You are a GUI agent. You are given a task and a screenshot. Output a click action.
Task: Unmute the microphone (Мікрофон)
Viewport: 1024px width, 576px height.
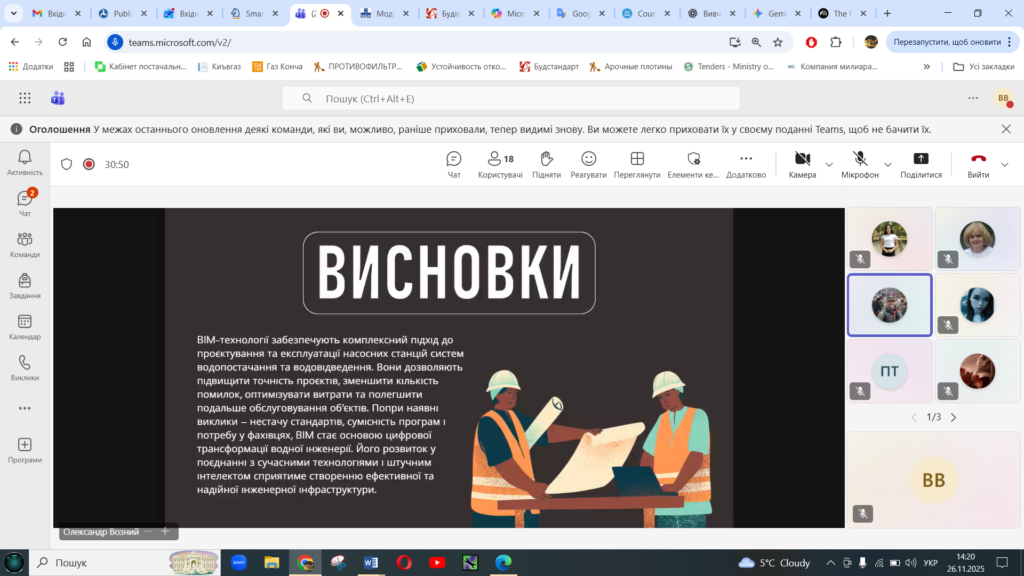tap(860, 164)
